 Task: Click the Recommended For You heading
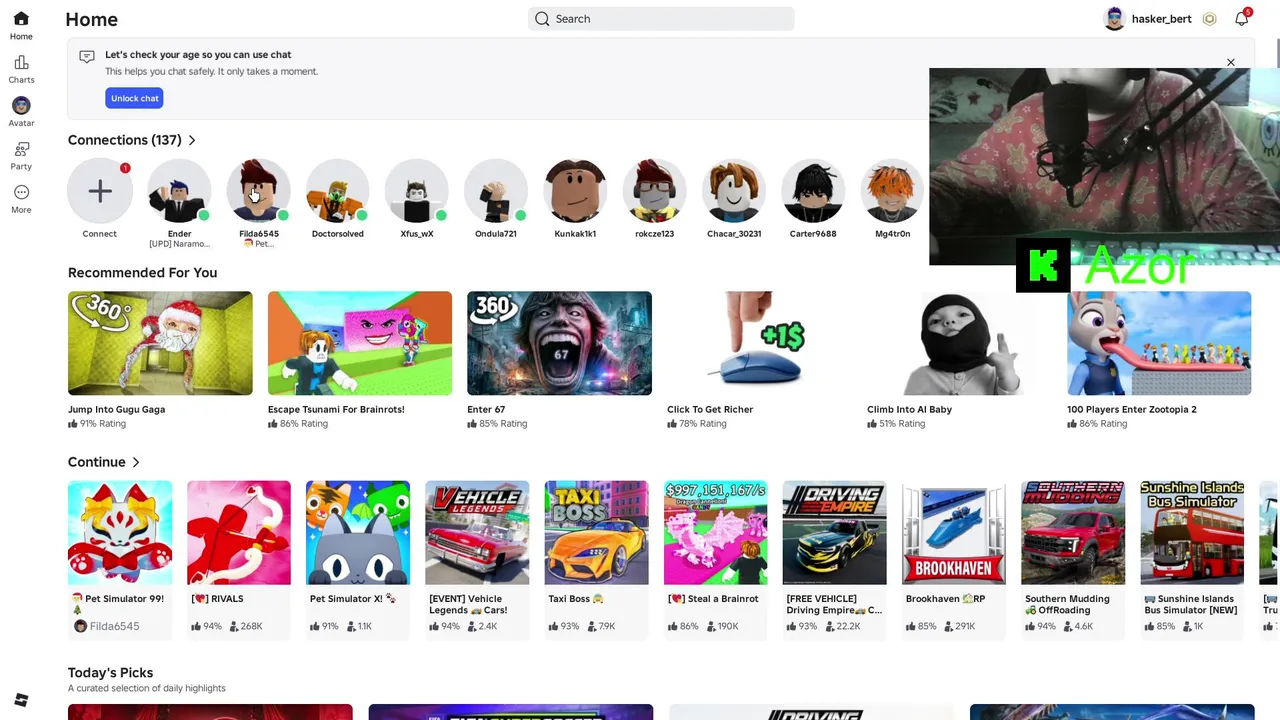142,273
